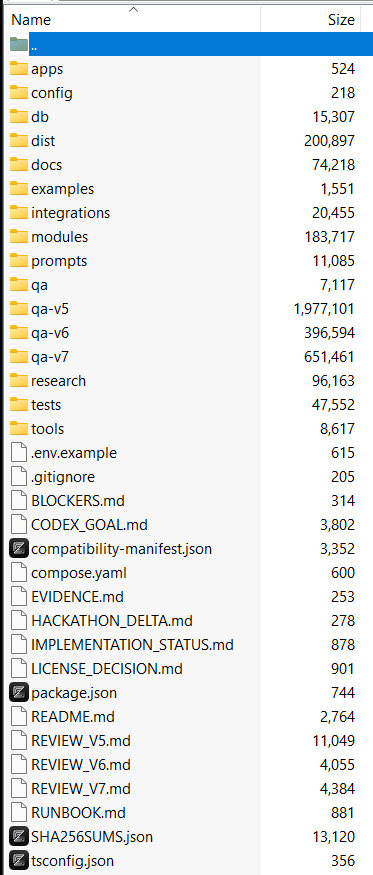Click the RUNBOOK.md file name
Viewport: 373px width, 875px height.
78,812
